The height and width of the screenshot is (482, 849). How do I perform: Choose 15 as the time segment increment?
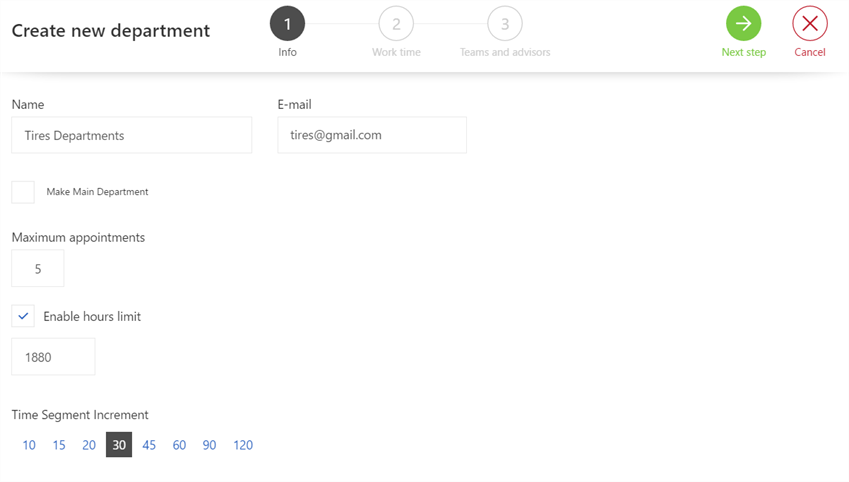pyautogui.click(x=59, y=445)
